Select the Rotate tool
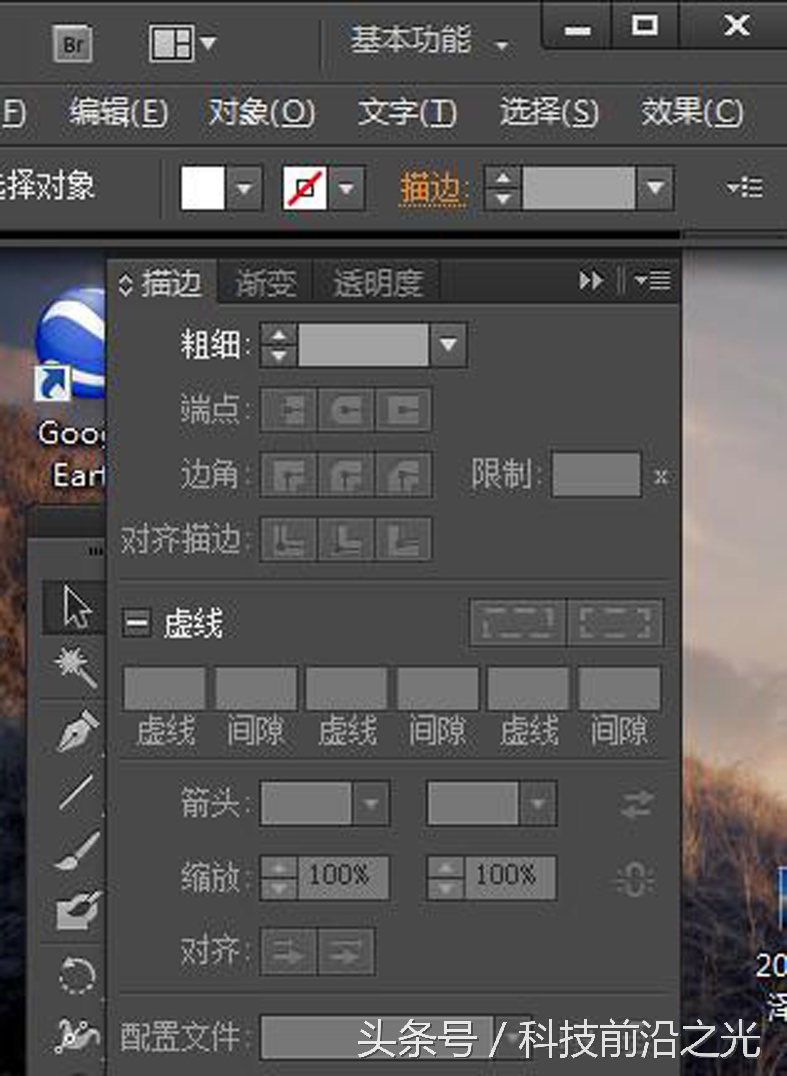The width and height of the screenshot is (787, 1076). (x=77, y=974)
